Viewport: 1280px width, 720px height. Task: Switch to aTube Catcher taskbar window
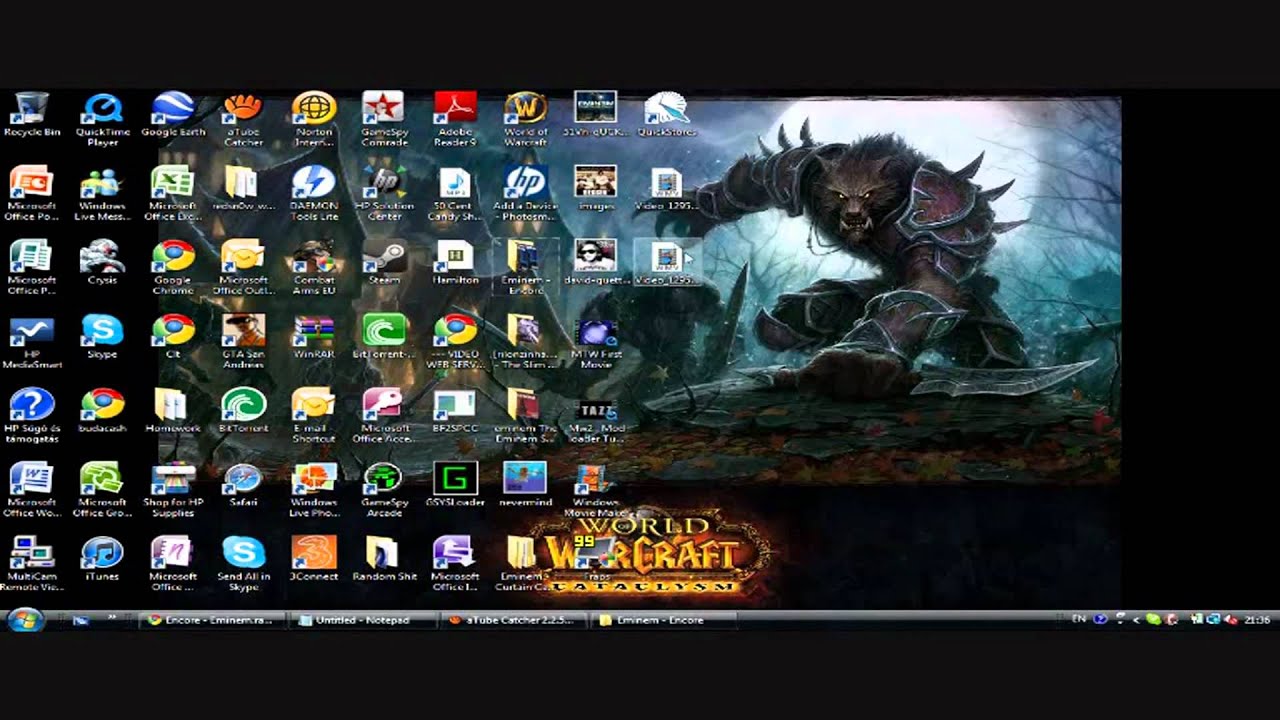514,620
